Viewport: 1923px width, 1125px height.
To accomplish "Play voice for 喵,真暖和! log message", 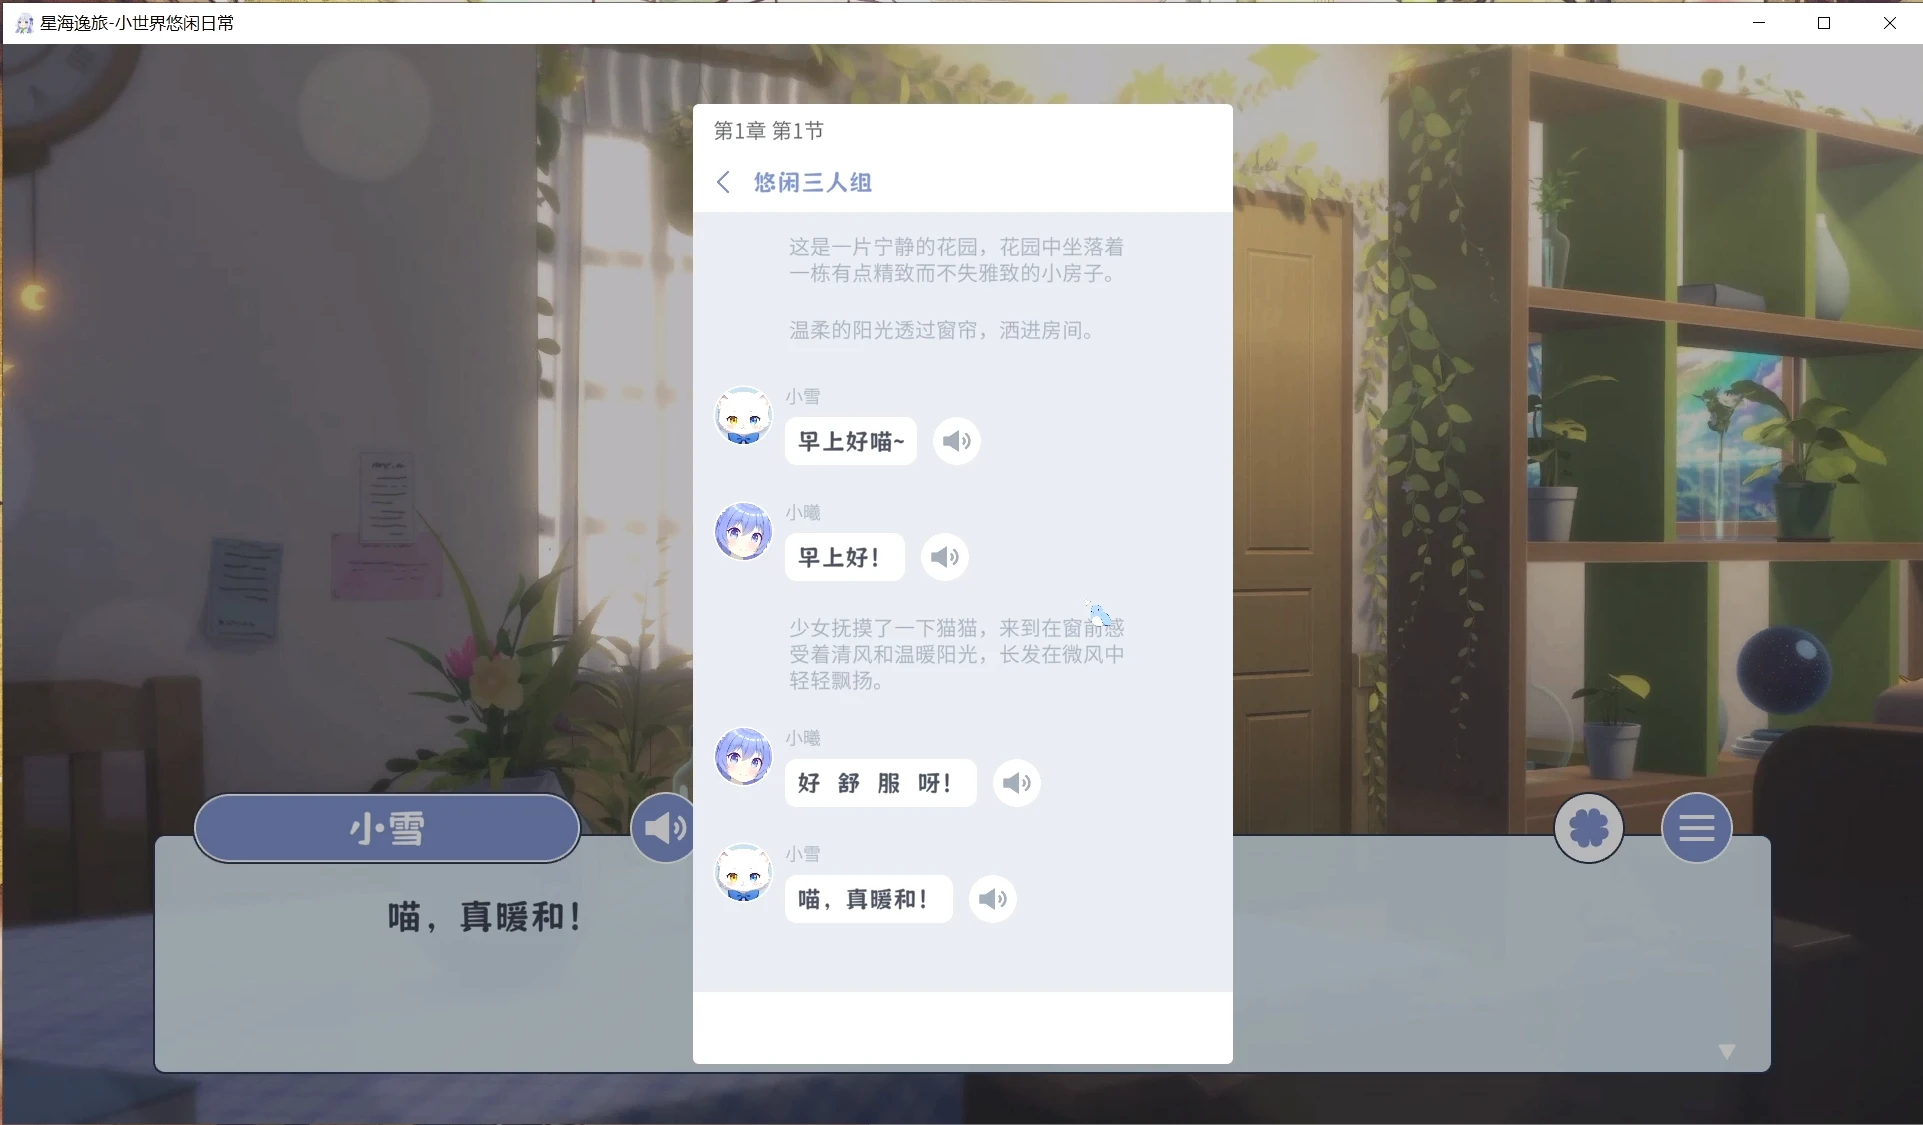I will point(993,899).
